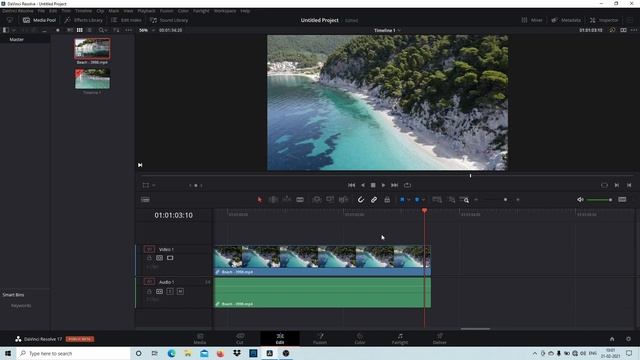Image resolution: width=640 pixels, height=360 pixels.
Task: Click the Match Frame icon below viewer
Action: click(604, 185)
